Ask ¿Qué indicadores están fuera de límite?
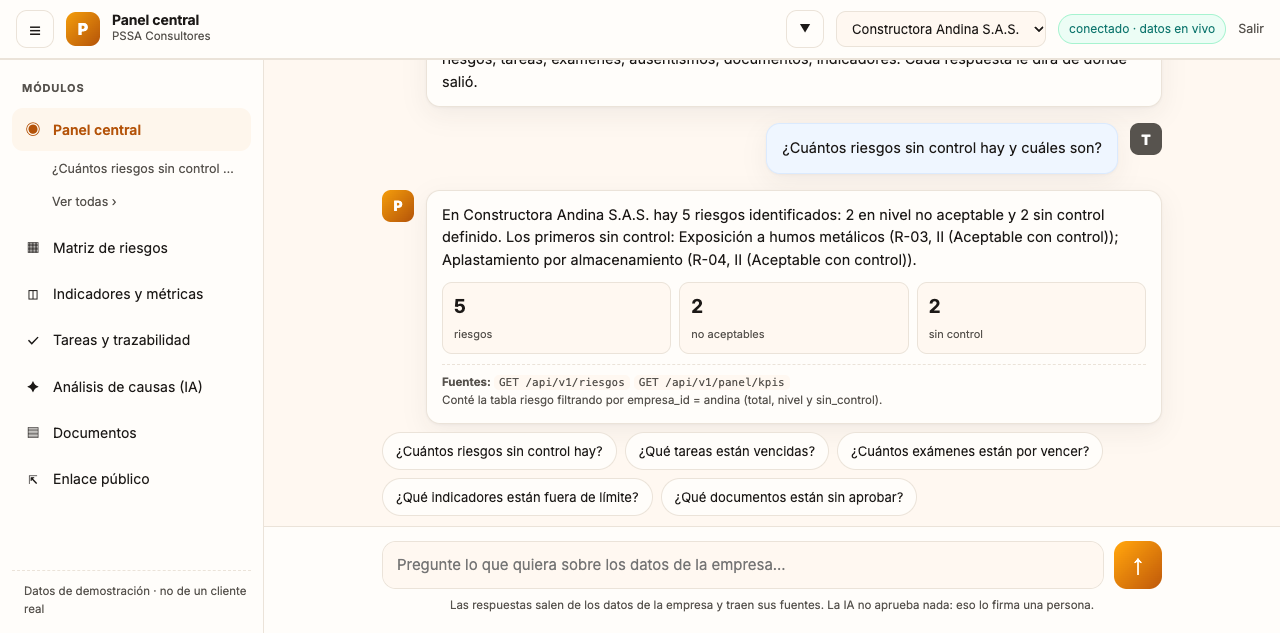 [x=517, y=497]
